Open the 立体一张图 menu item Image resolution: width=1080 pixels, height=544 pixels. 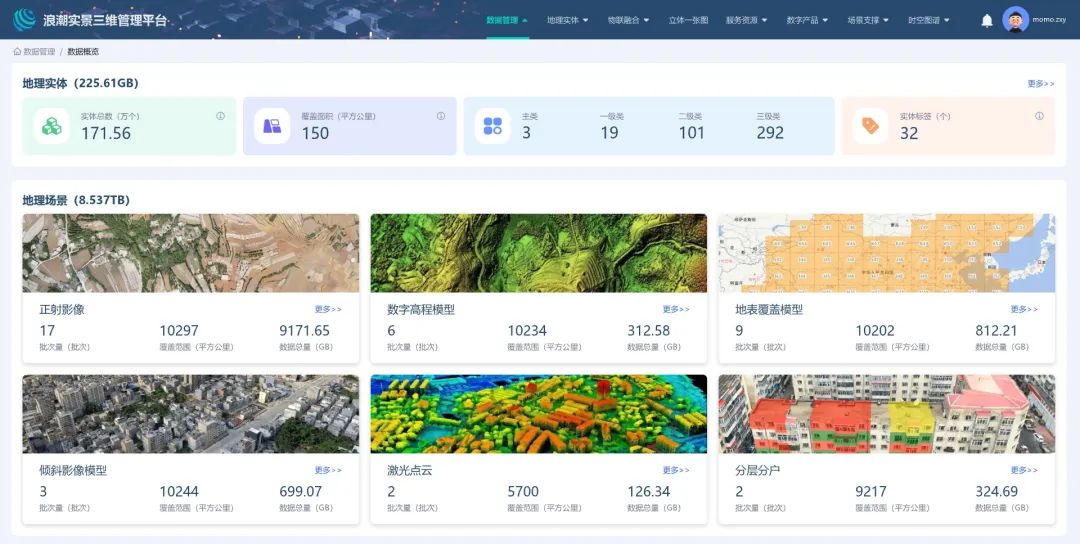[688, 20]
